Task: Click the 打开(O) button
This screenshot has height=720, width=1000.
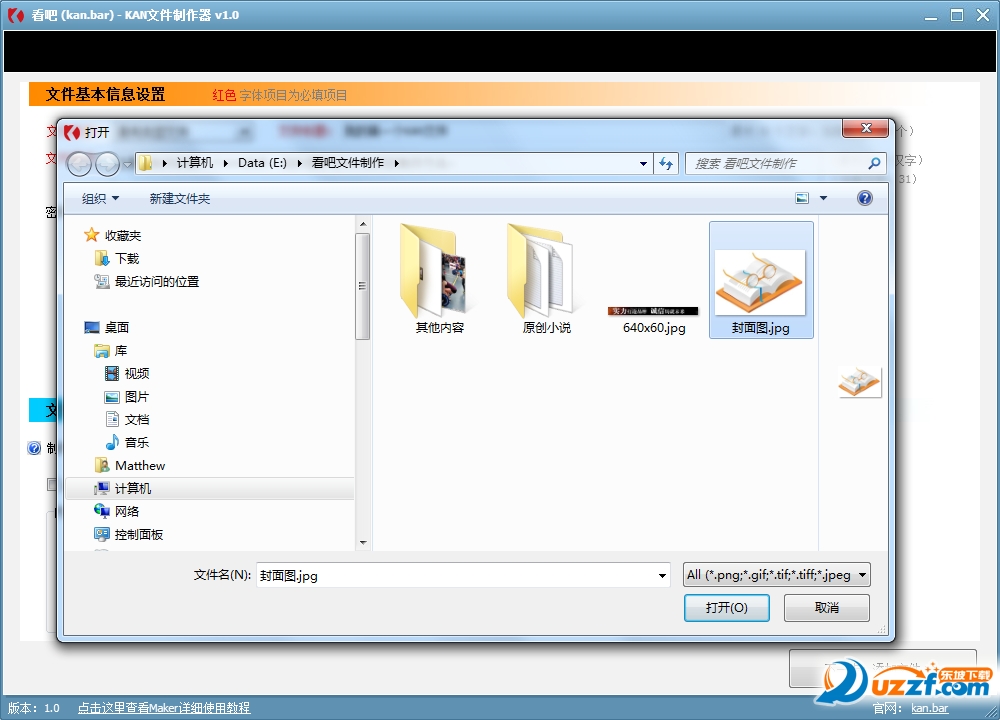Action: (726, 608)
